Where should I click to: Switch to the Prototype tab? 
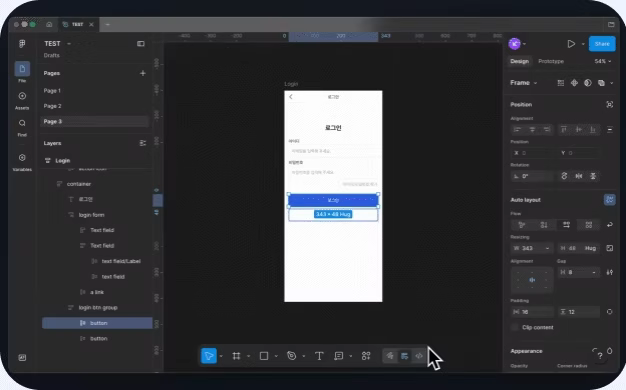pyautogui.click(x=551, y=61)
